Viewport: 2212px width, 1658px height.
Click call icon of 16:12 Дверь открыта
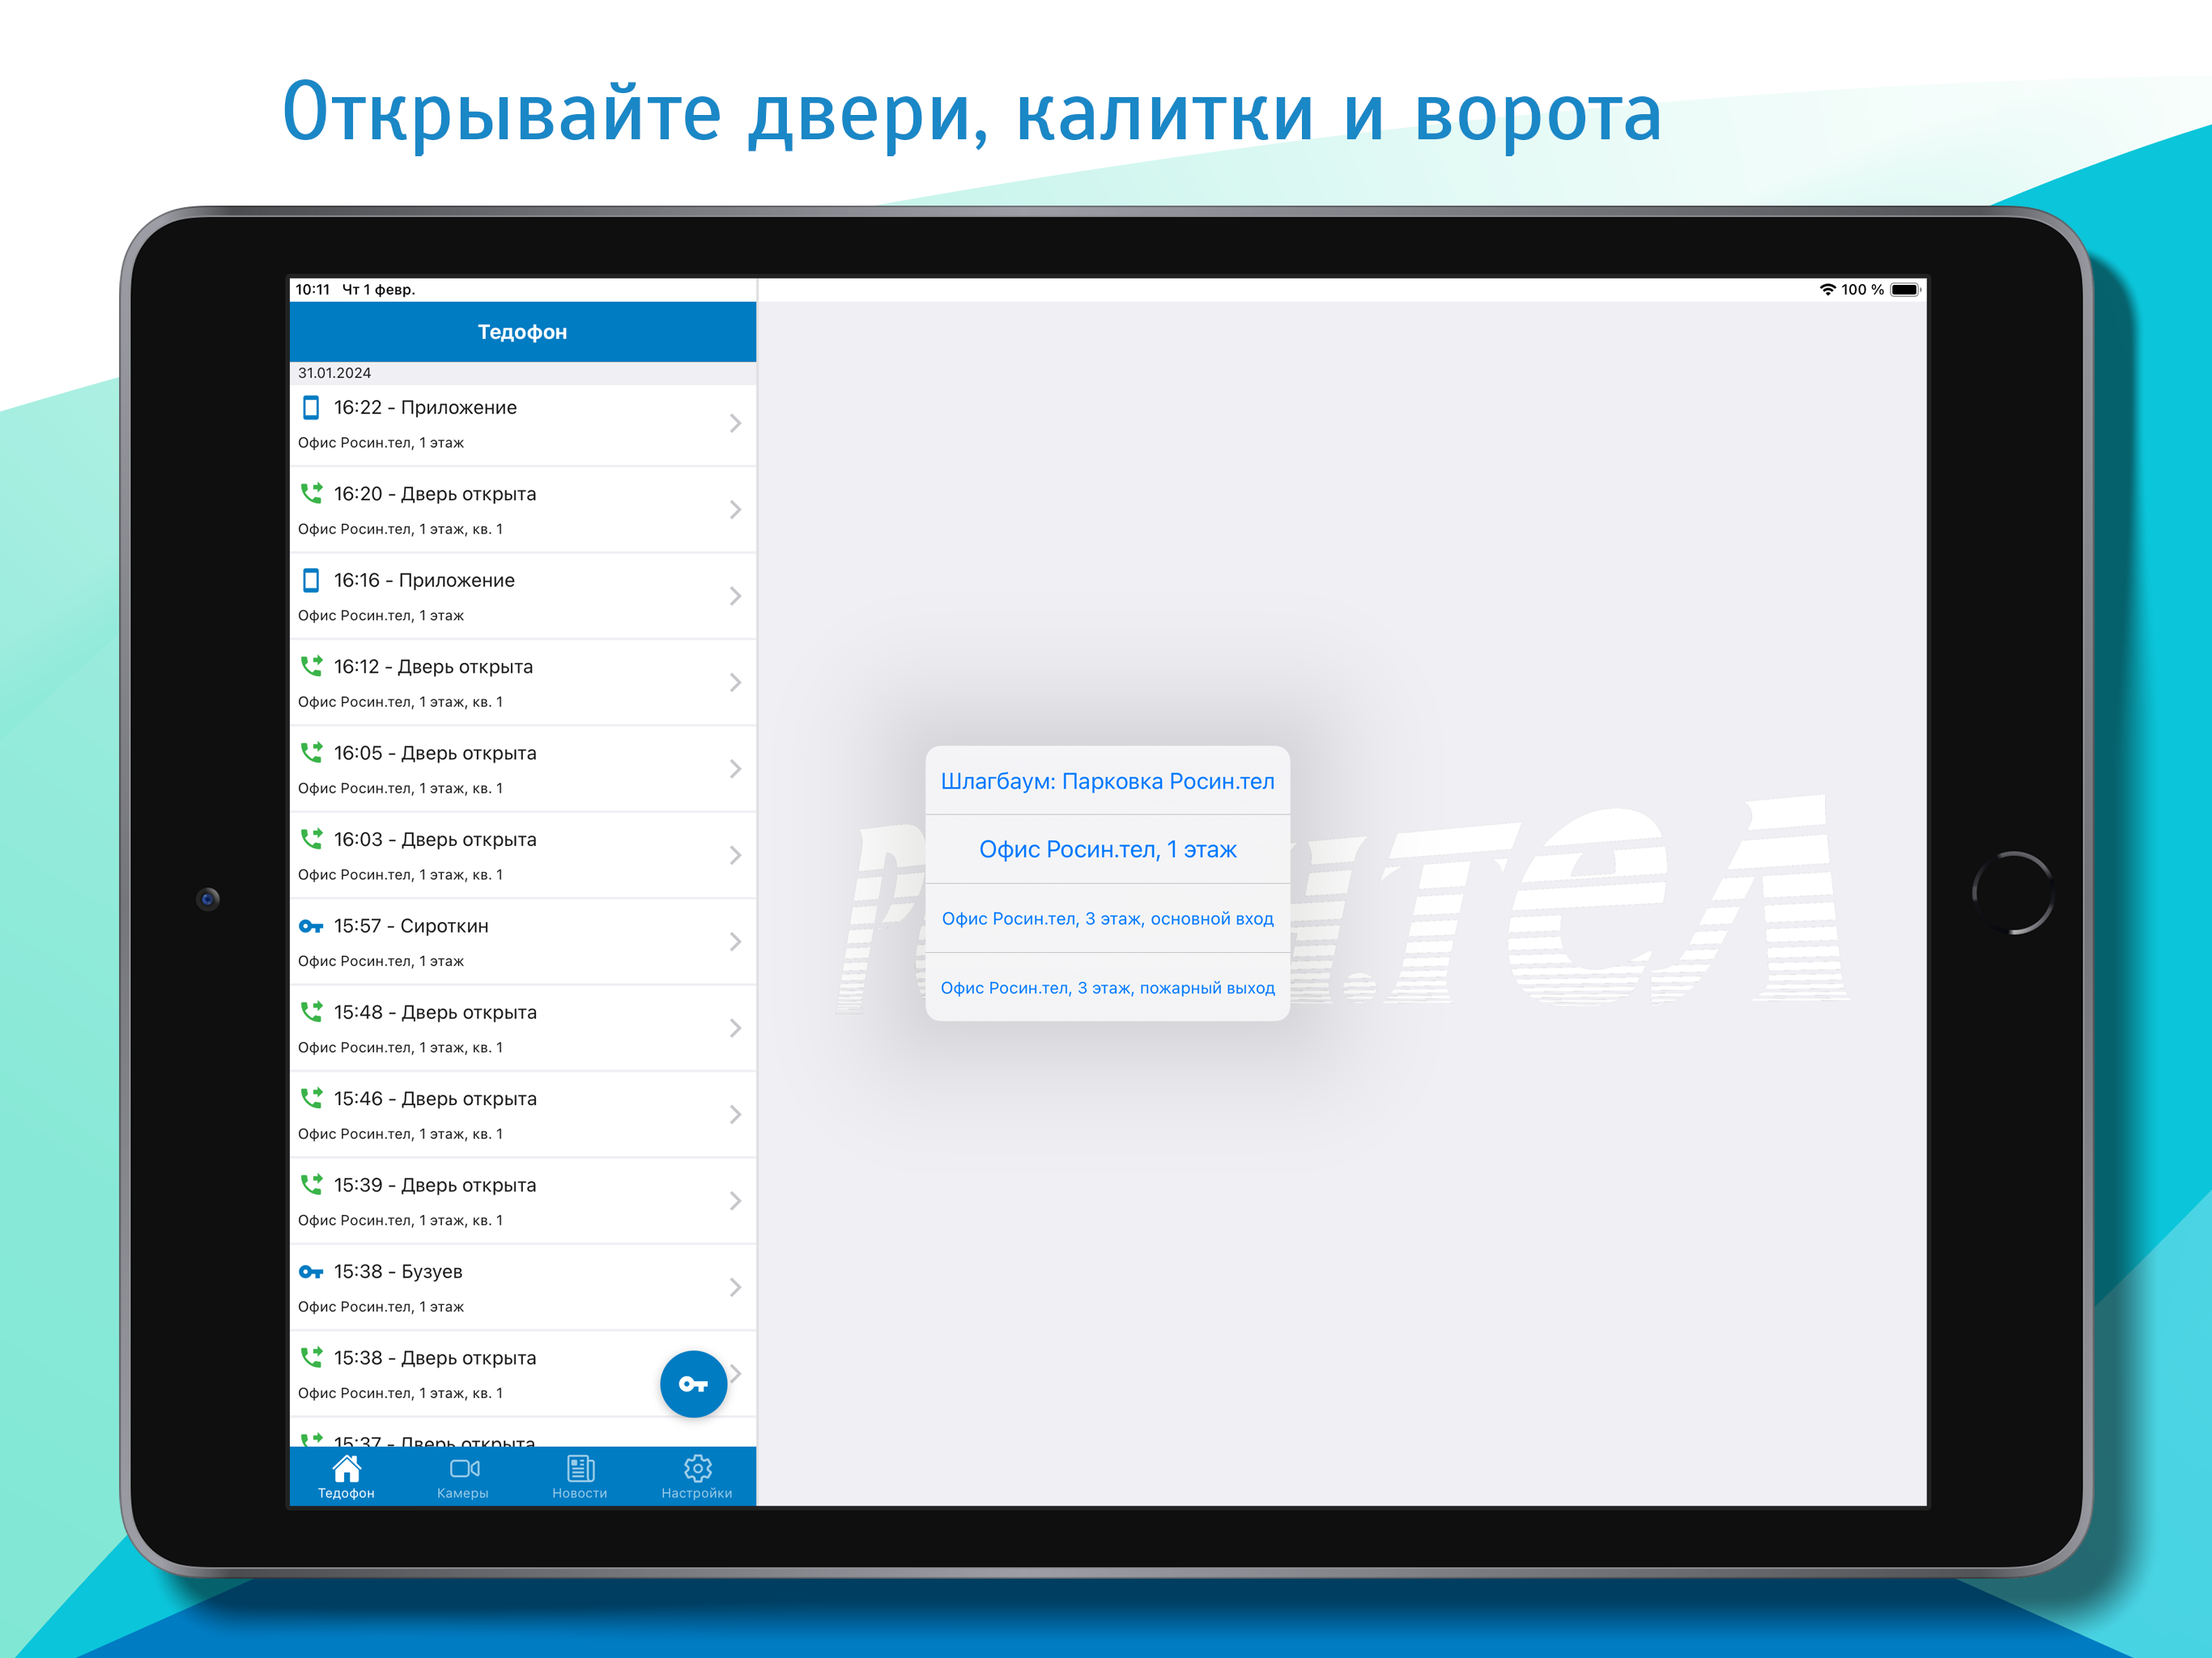[x=311, y=666]
